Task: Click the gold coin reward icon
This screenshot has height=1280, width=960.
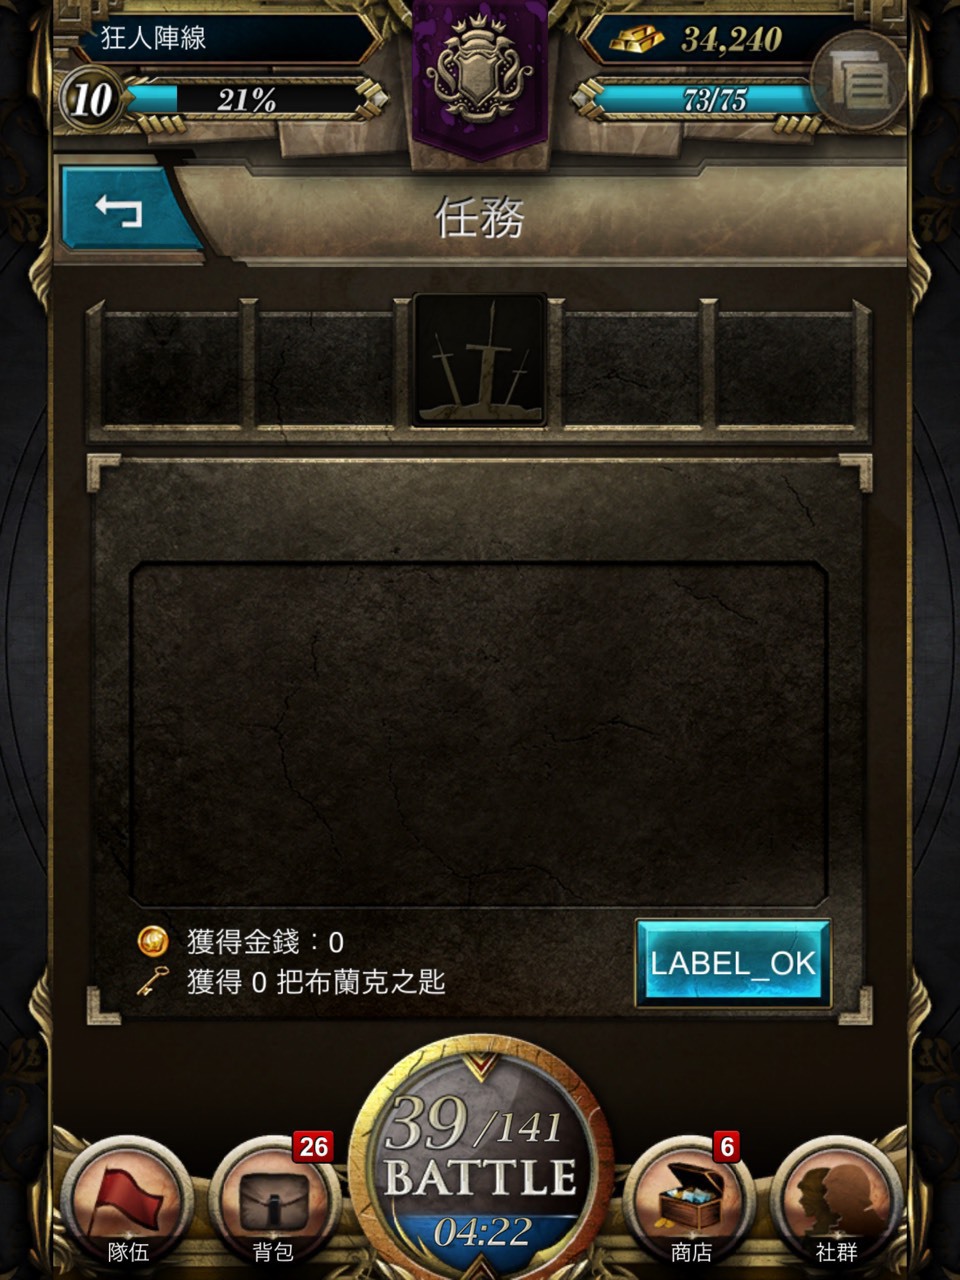Action: (x=152, y=941)
